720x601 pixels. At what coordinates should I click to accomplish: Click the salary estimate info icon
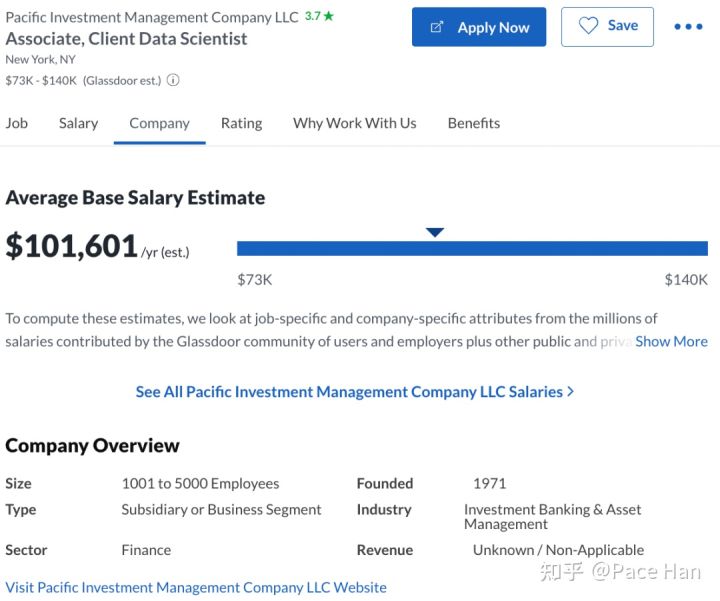173,80
